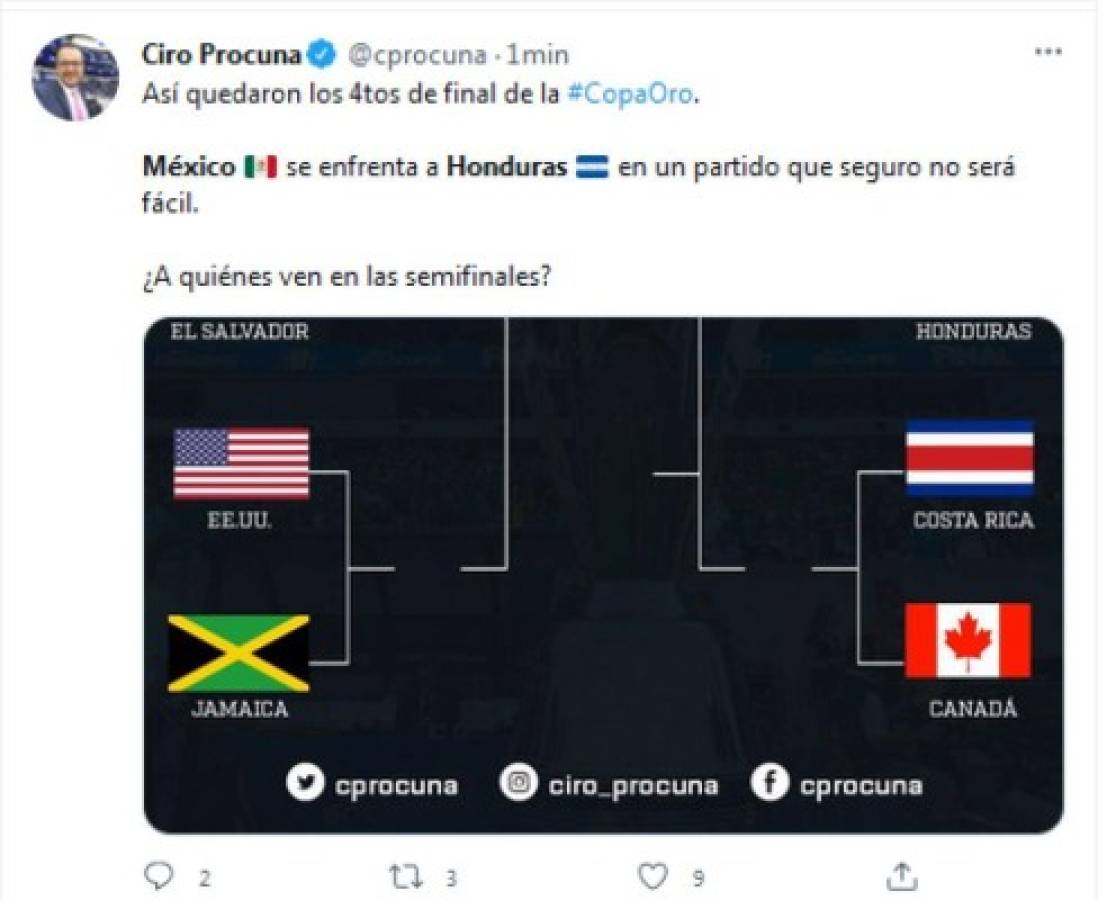This screenshot has width=1116, height=900.
Task: Click the Jamaica flag in bracket
Action: pyautogui.click(x=238, y=653)
